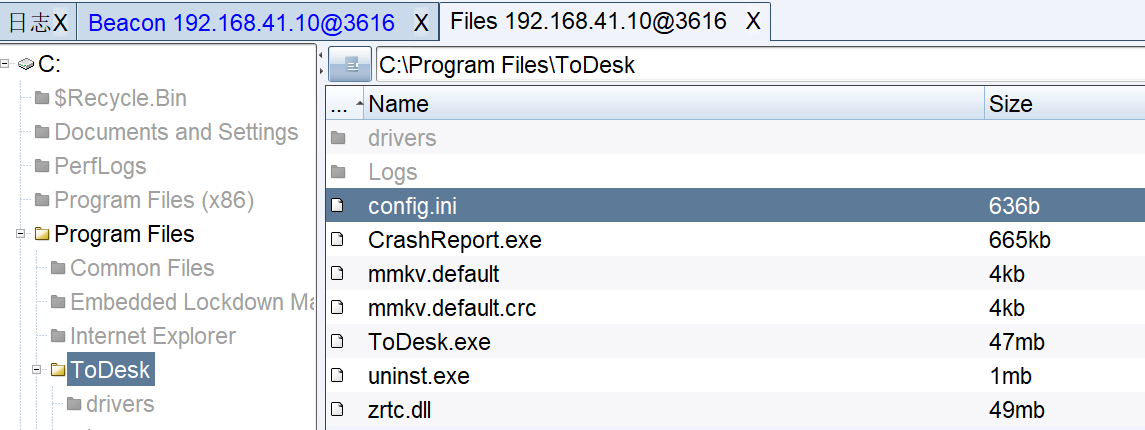Collapse the Program Files tree node

point(20,234)
